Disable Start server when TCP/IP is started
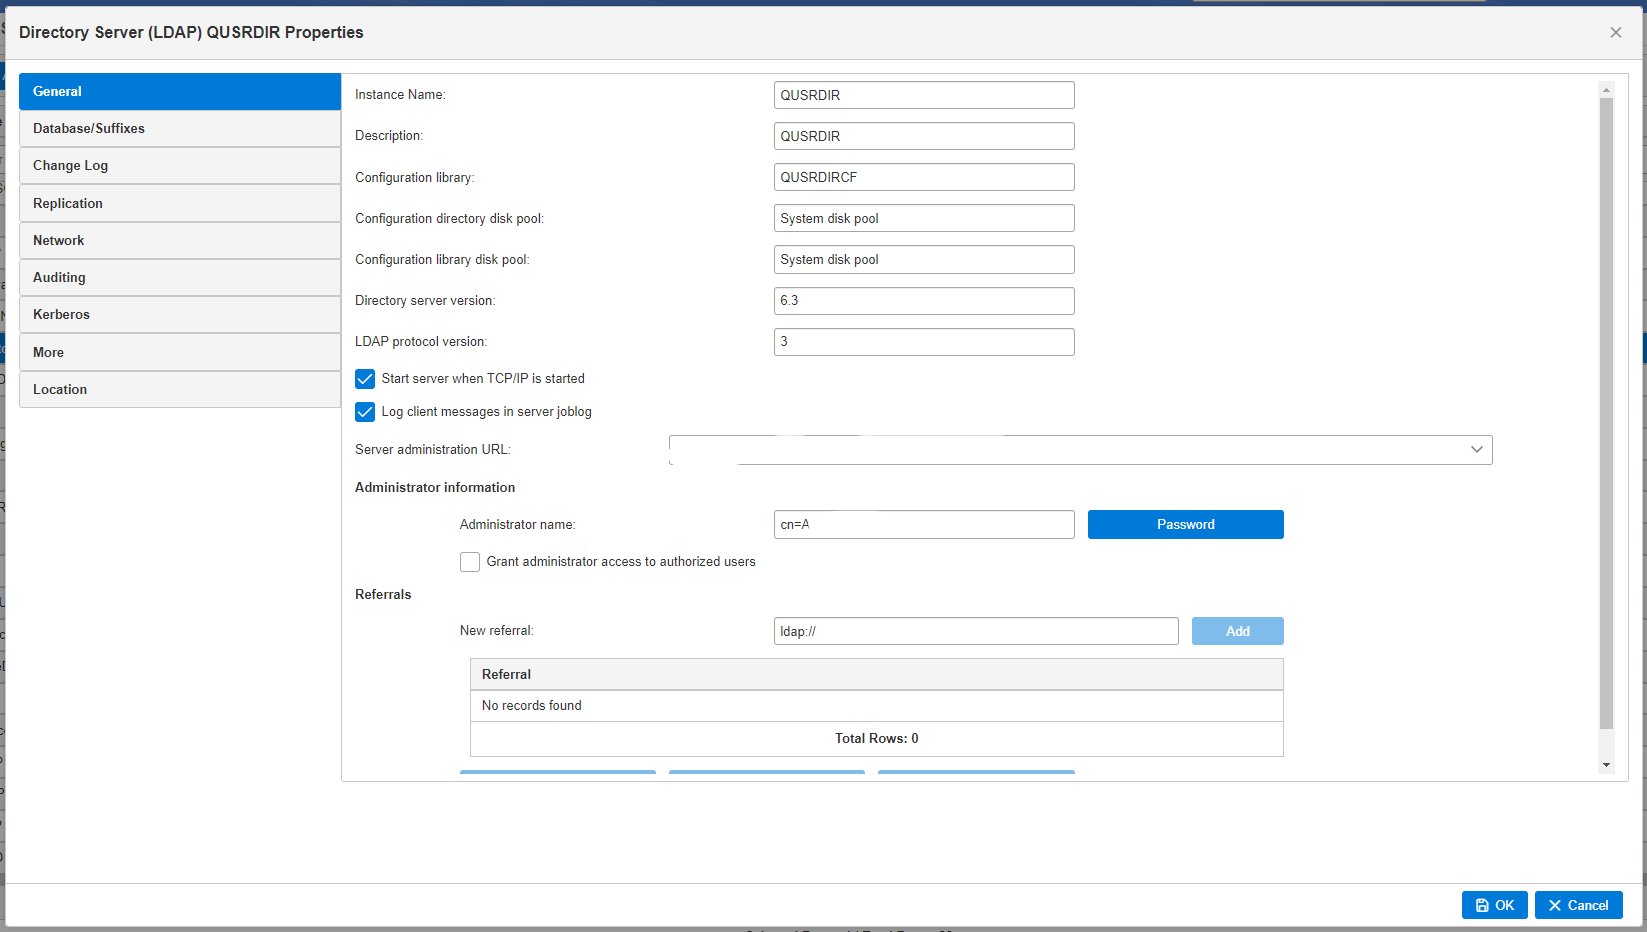 coord(365,378)
